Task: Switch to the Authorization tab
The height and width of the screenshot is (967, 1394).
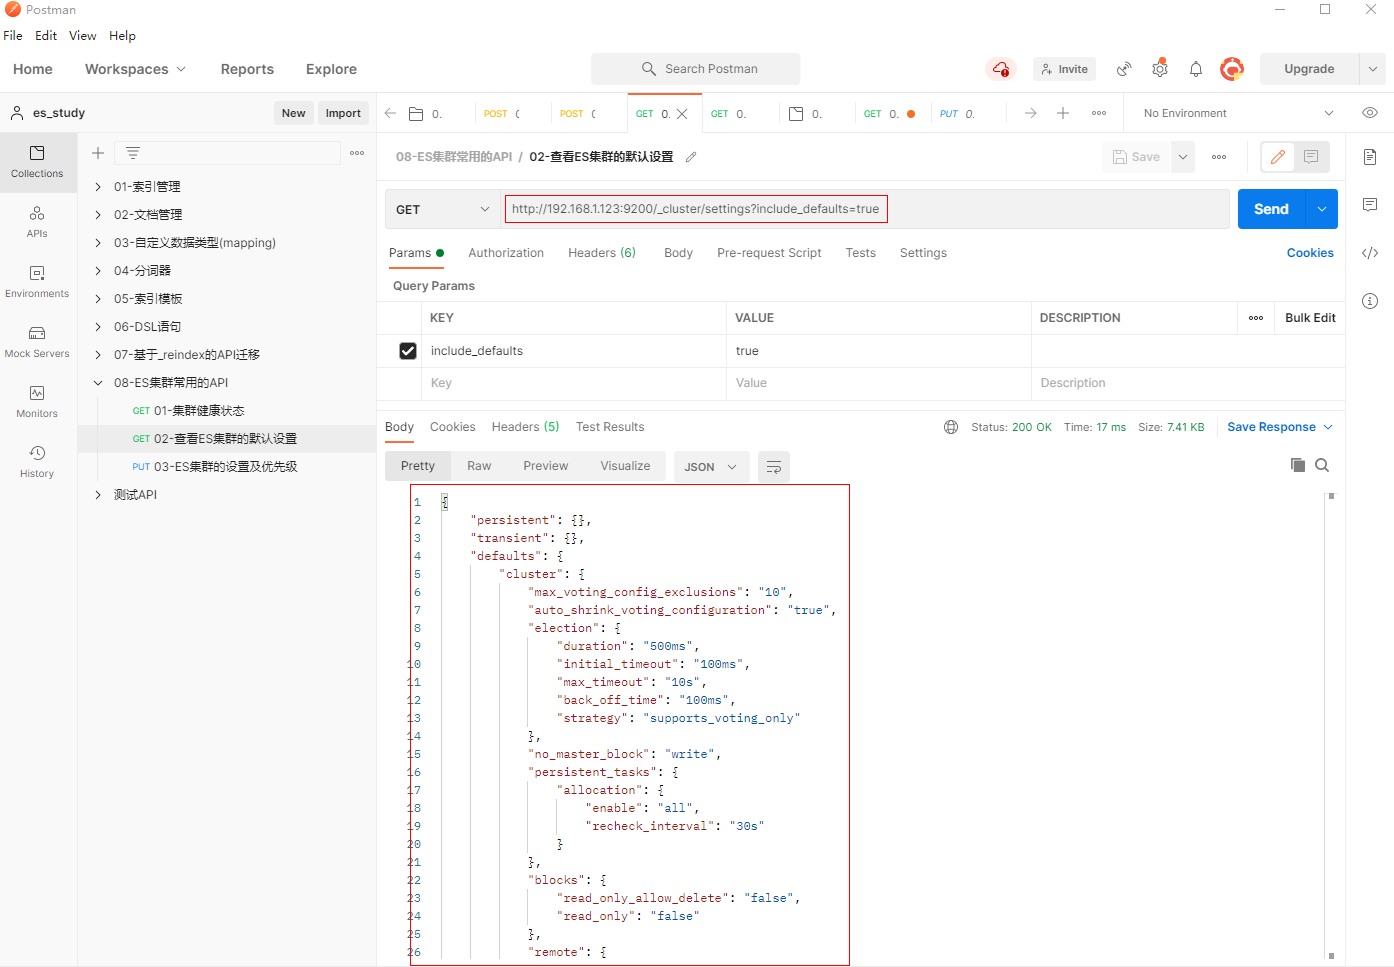Action: [x=506, y=253]
